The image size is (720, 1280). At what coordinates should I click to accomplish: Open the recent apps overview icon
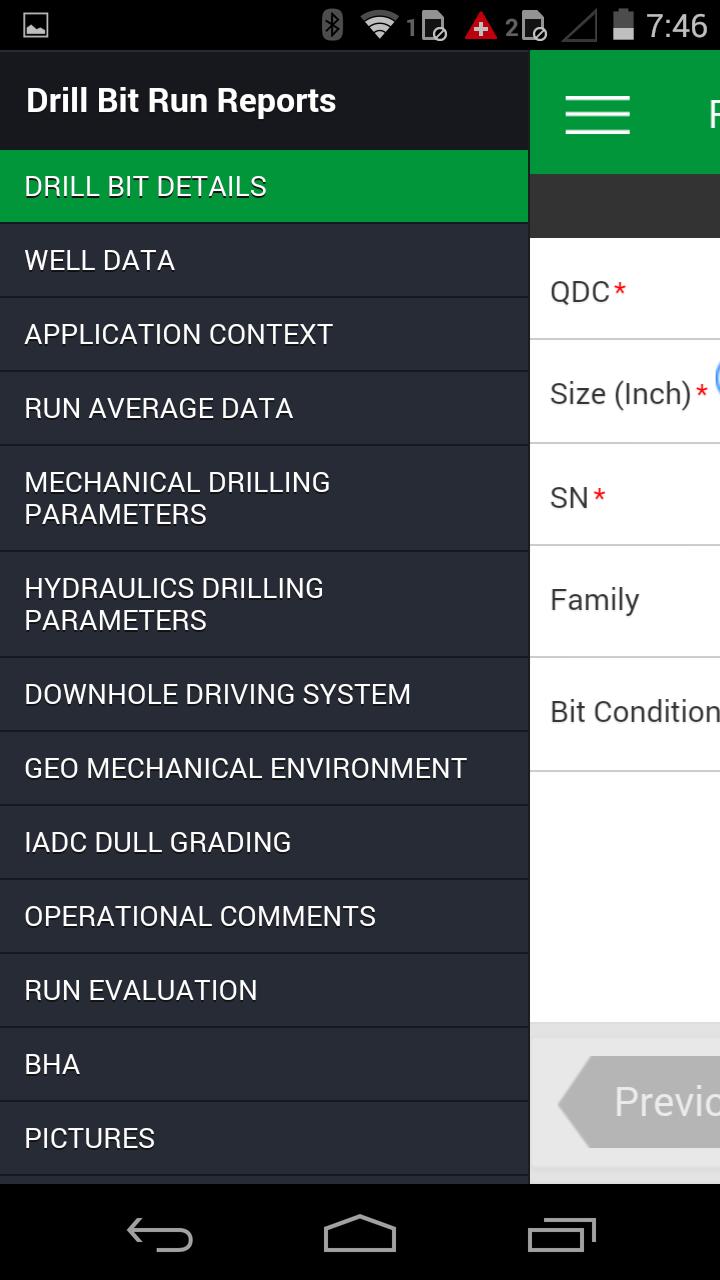(x=561, y=1234)
